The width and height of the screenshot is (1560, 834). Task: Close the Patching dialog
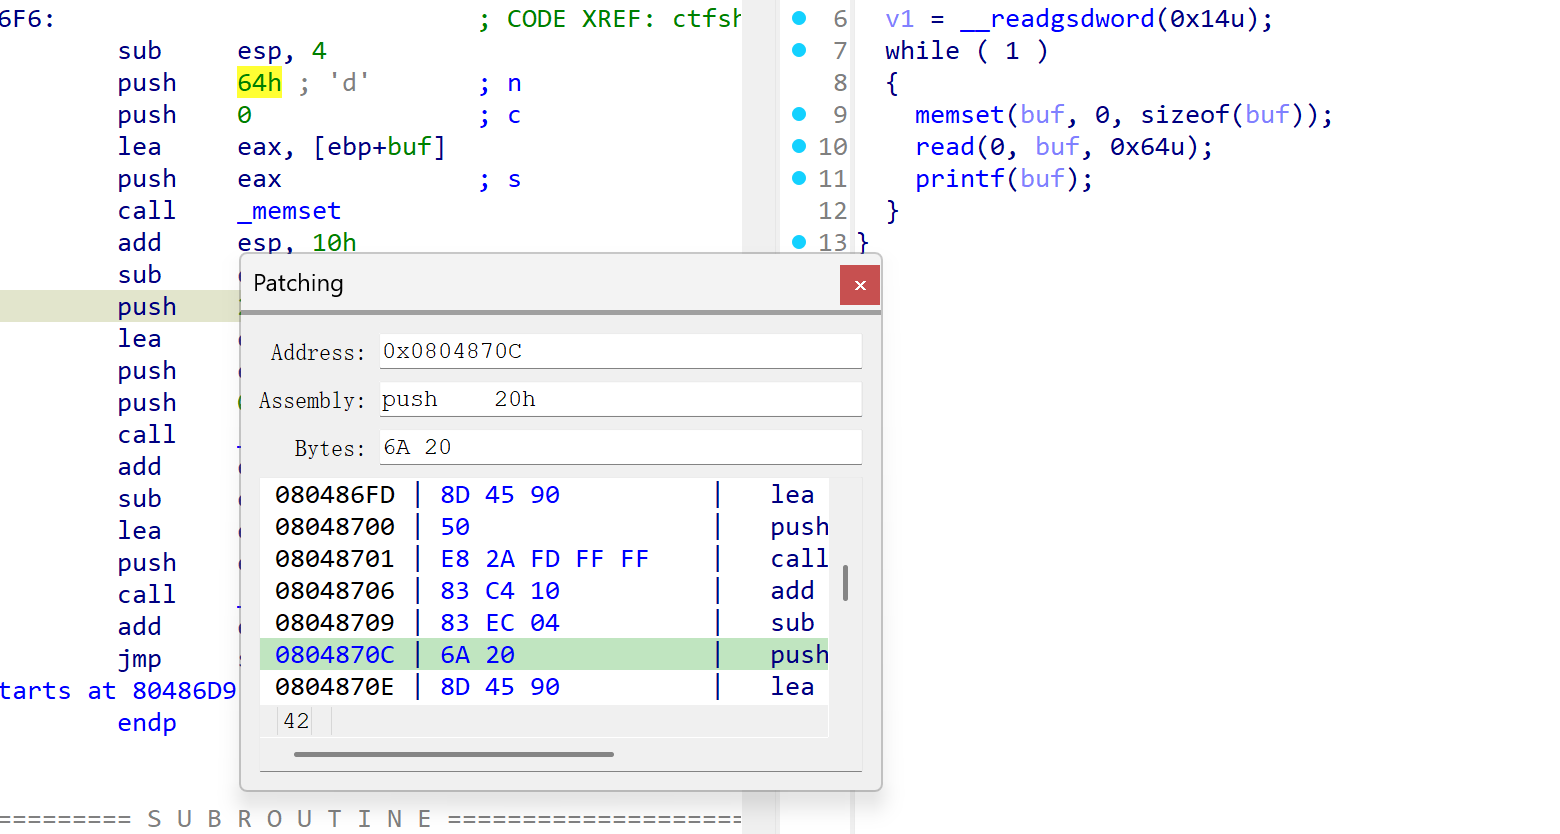point(860,285)
